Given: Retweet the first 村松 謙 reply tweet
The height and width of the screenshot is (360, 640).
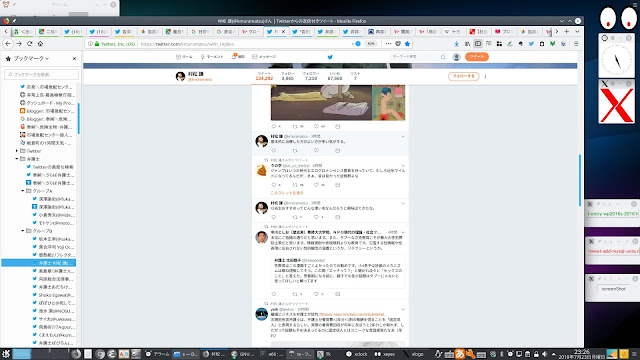Looking at the screenshot, I should [x=295, y=151].
